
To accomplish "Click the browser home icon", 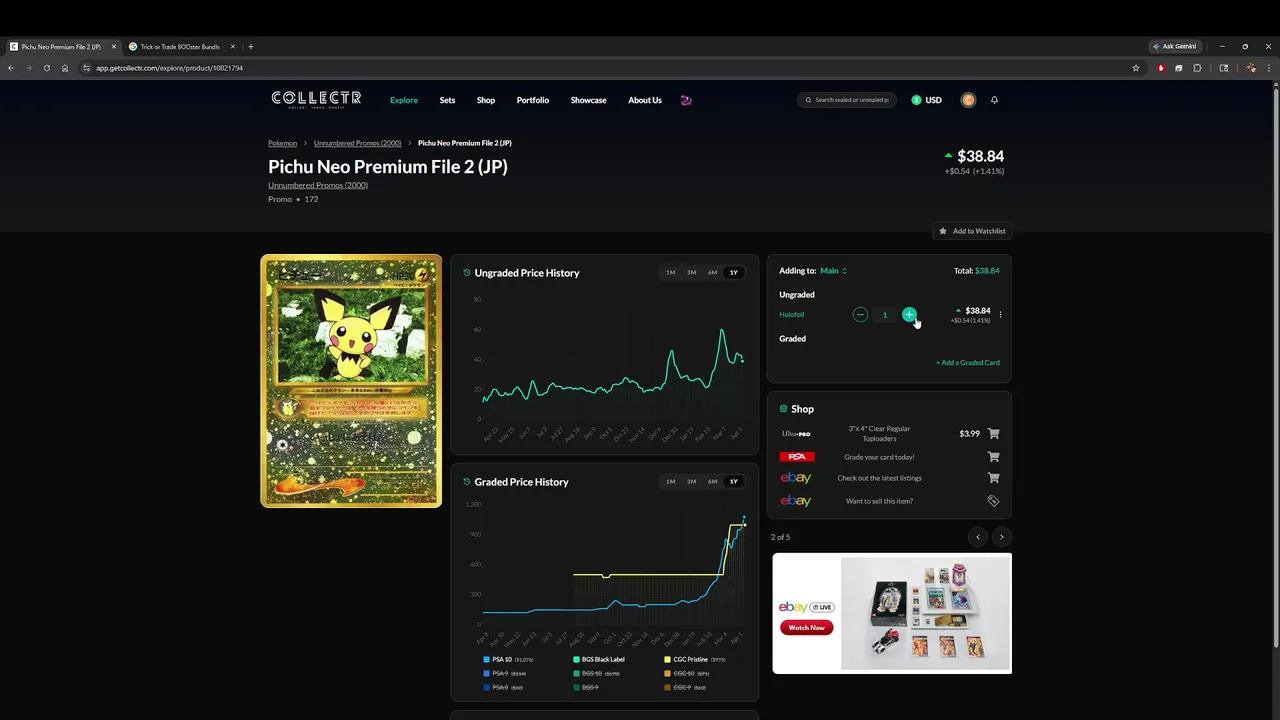I will tap(65, 68).
